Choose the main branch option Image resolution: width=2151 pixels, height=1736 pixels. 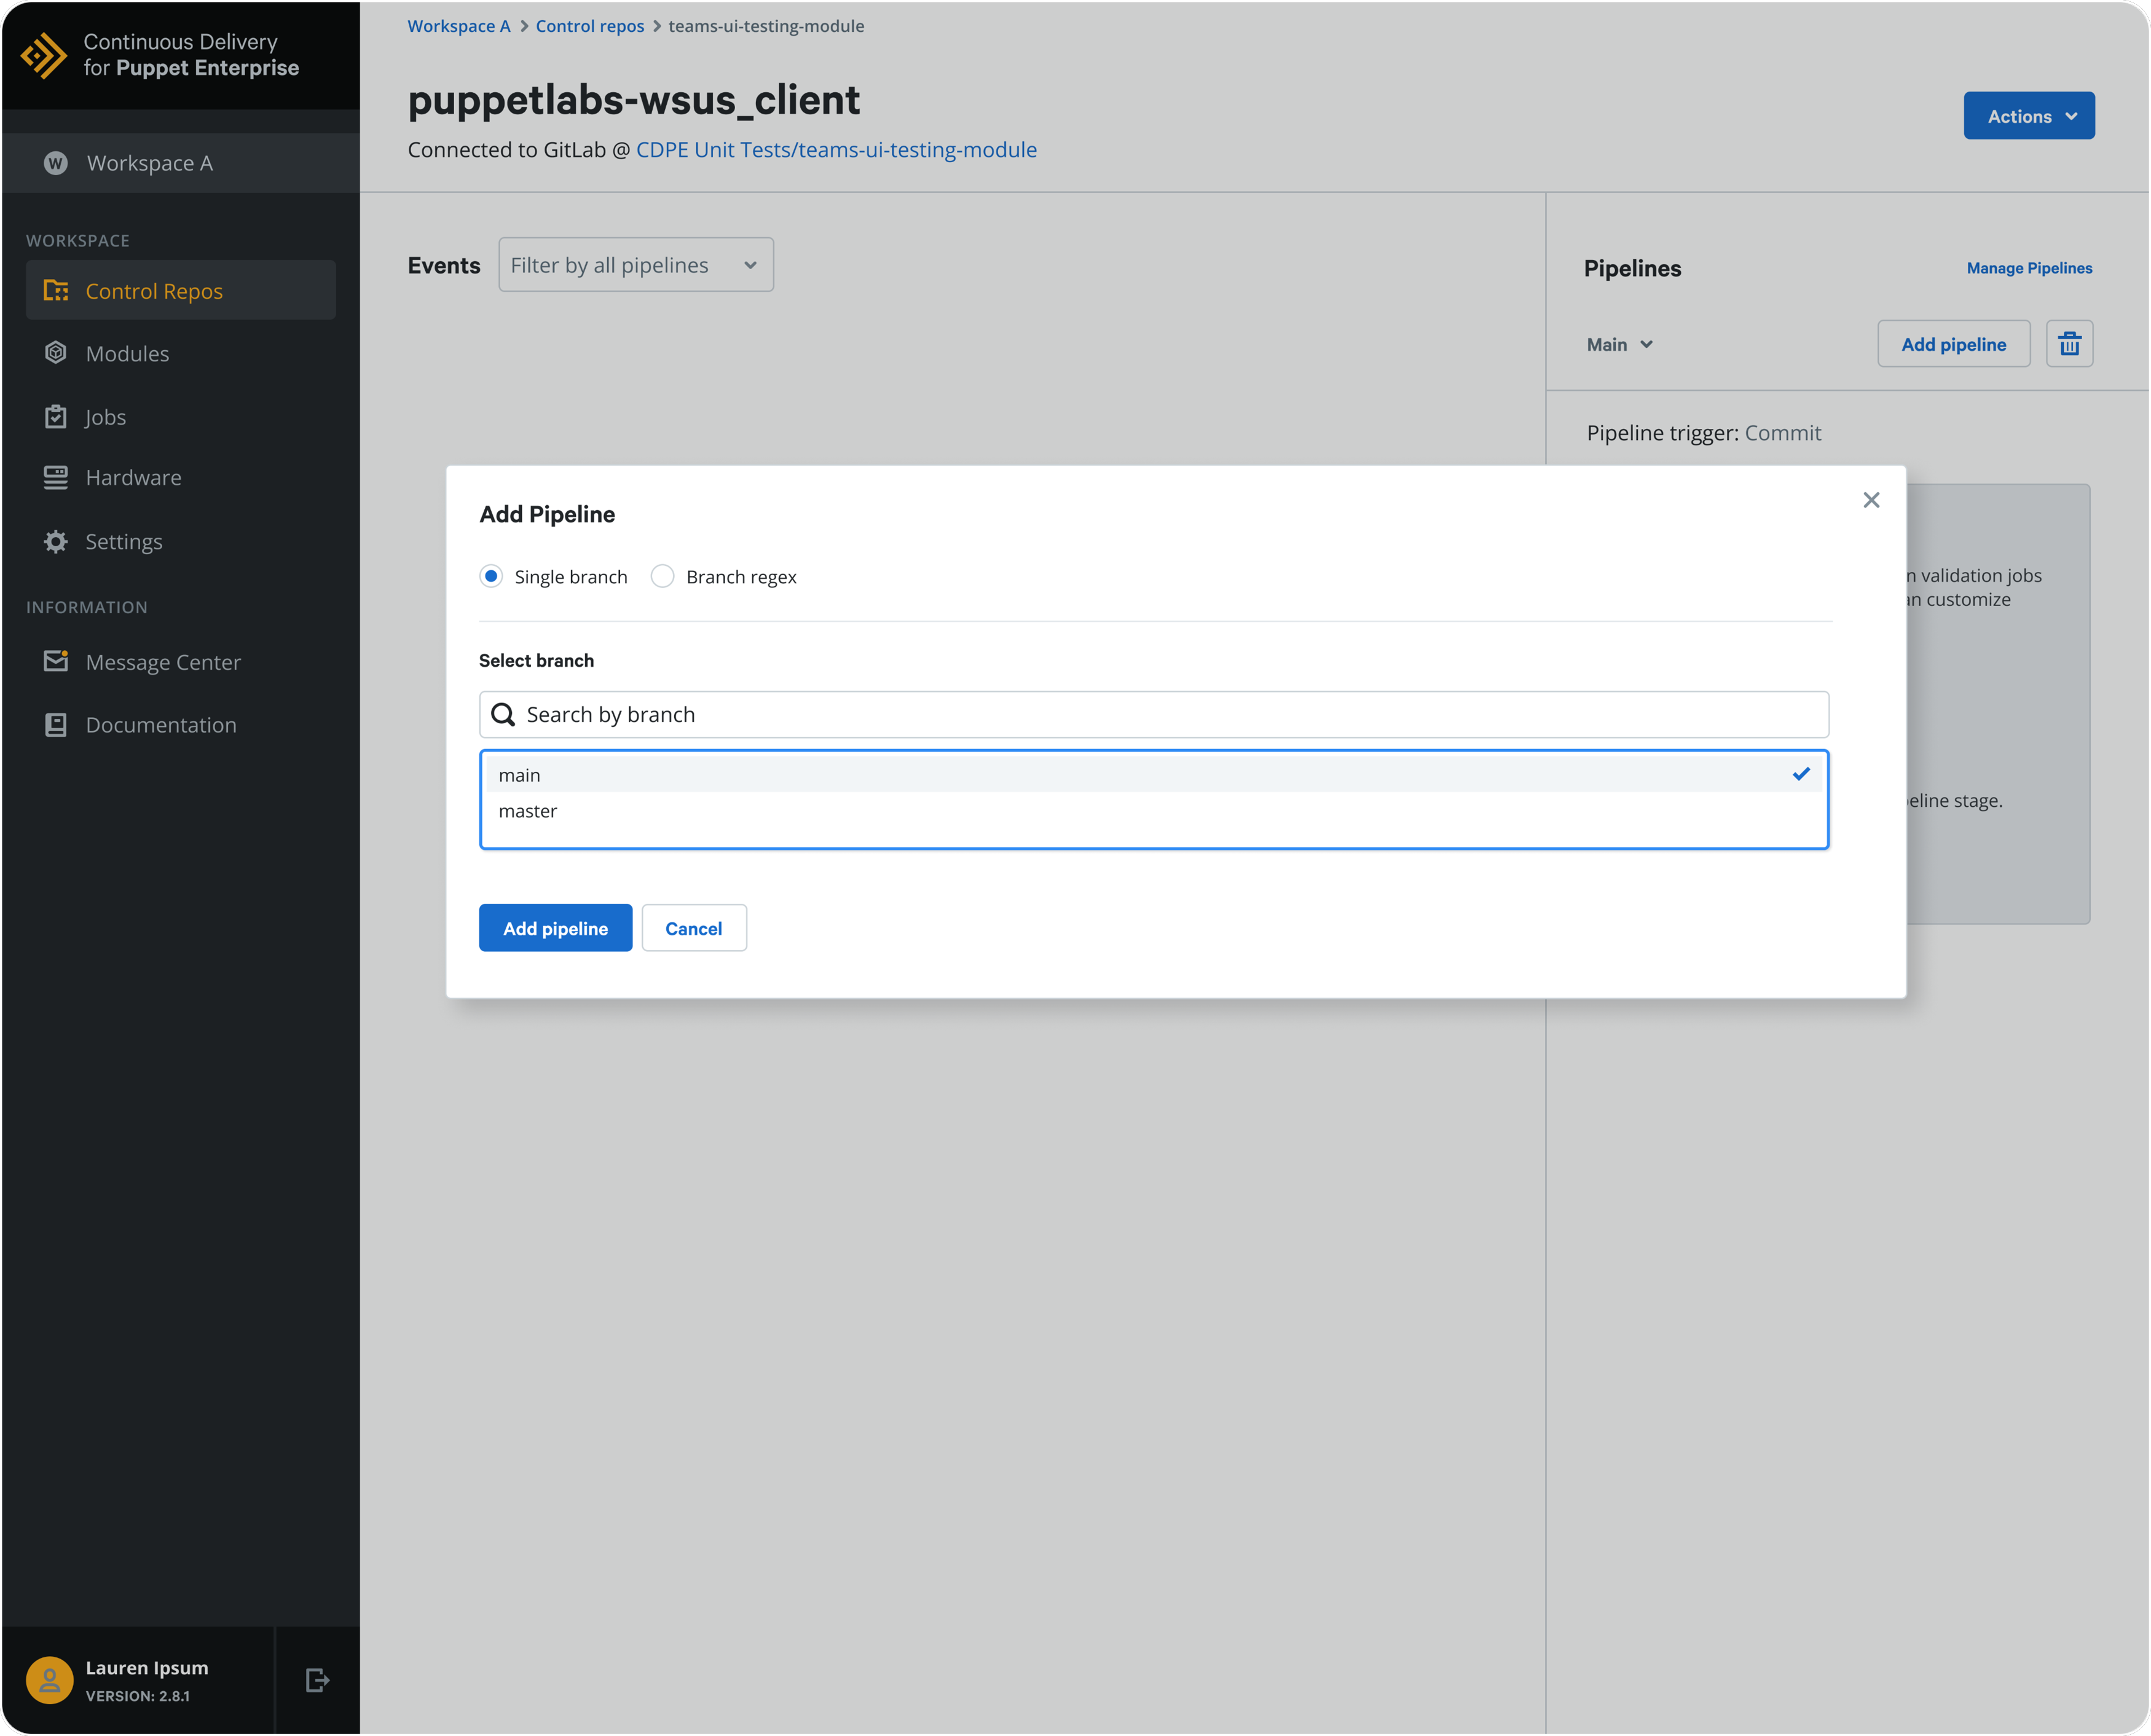tap(1154, 774)
